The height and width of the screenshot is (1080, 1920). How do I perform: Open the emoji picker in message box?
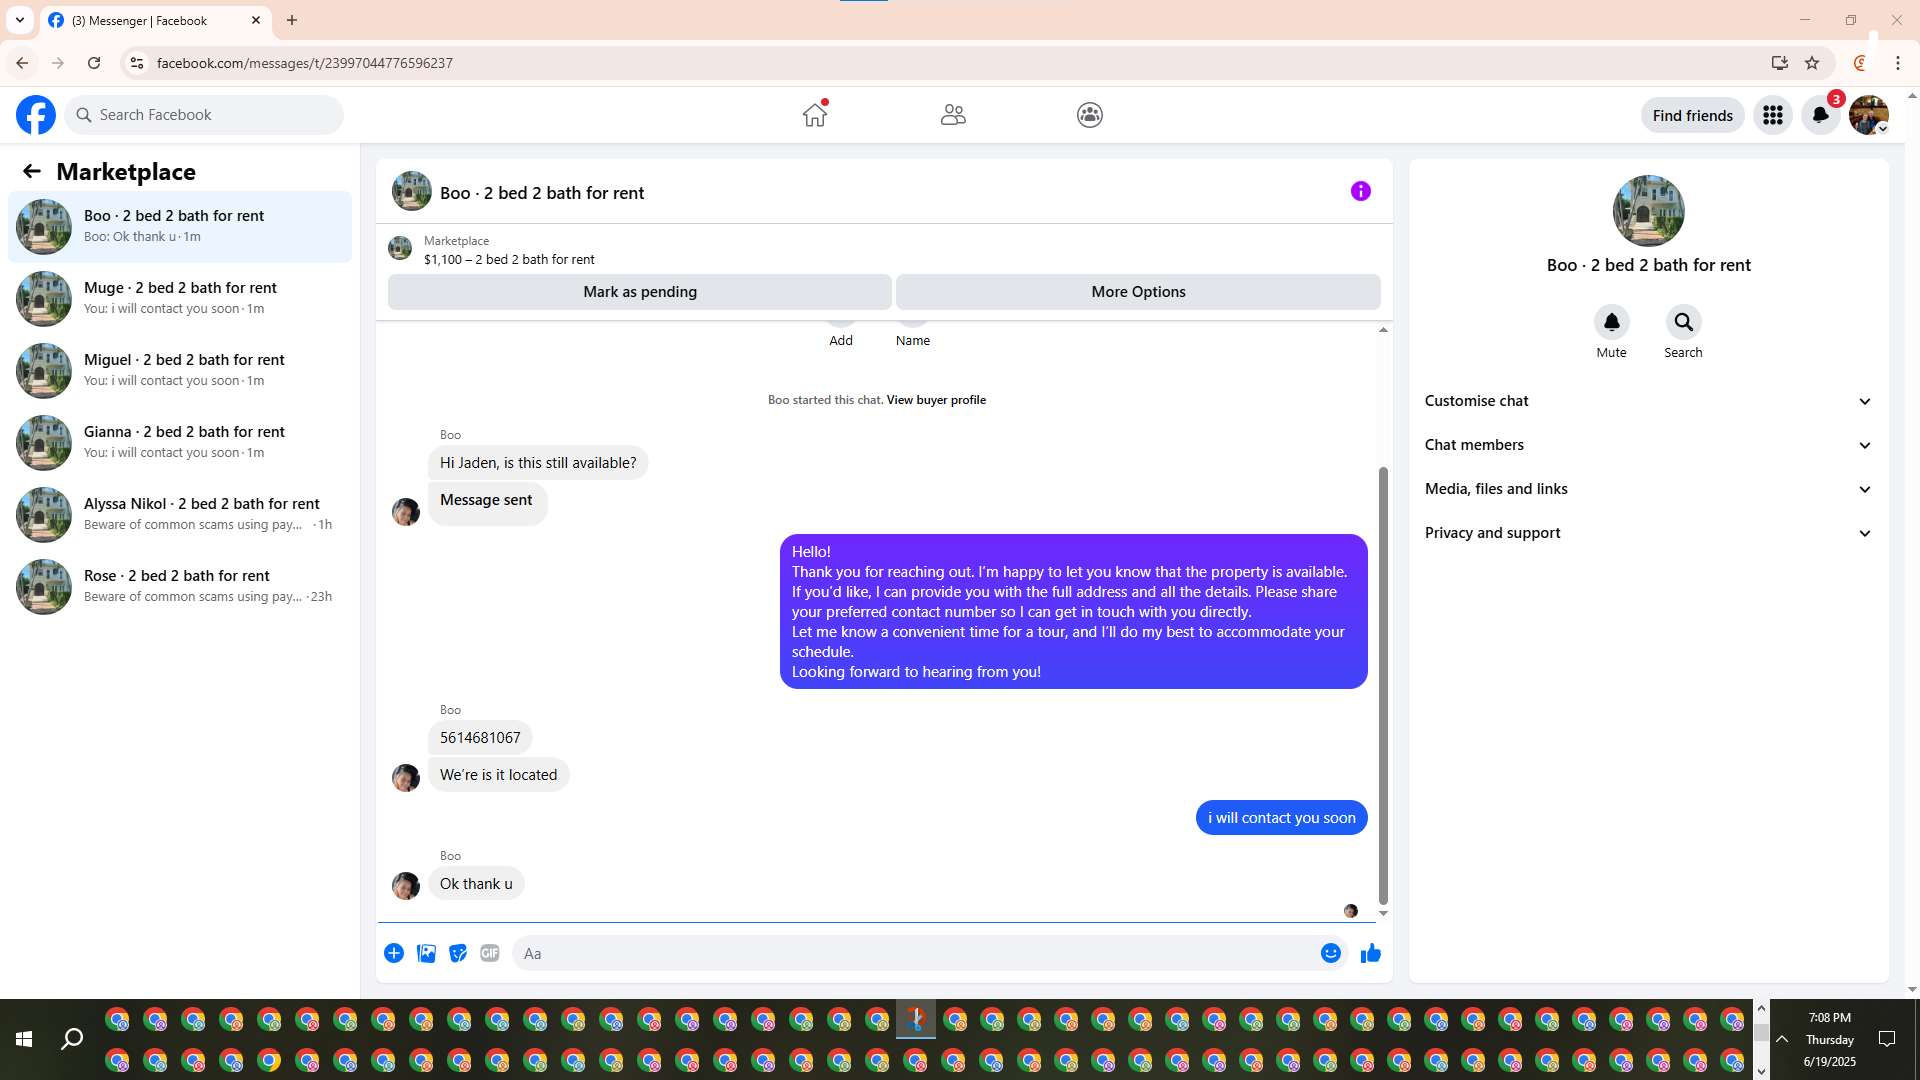(x=1330, y=953)
